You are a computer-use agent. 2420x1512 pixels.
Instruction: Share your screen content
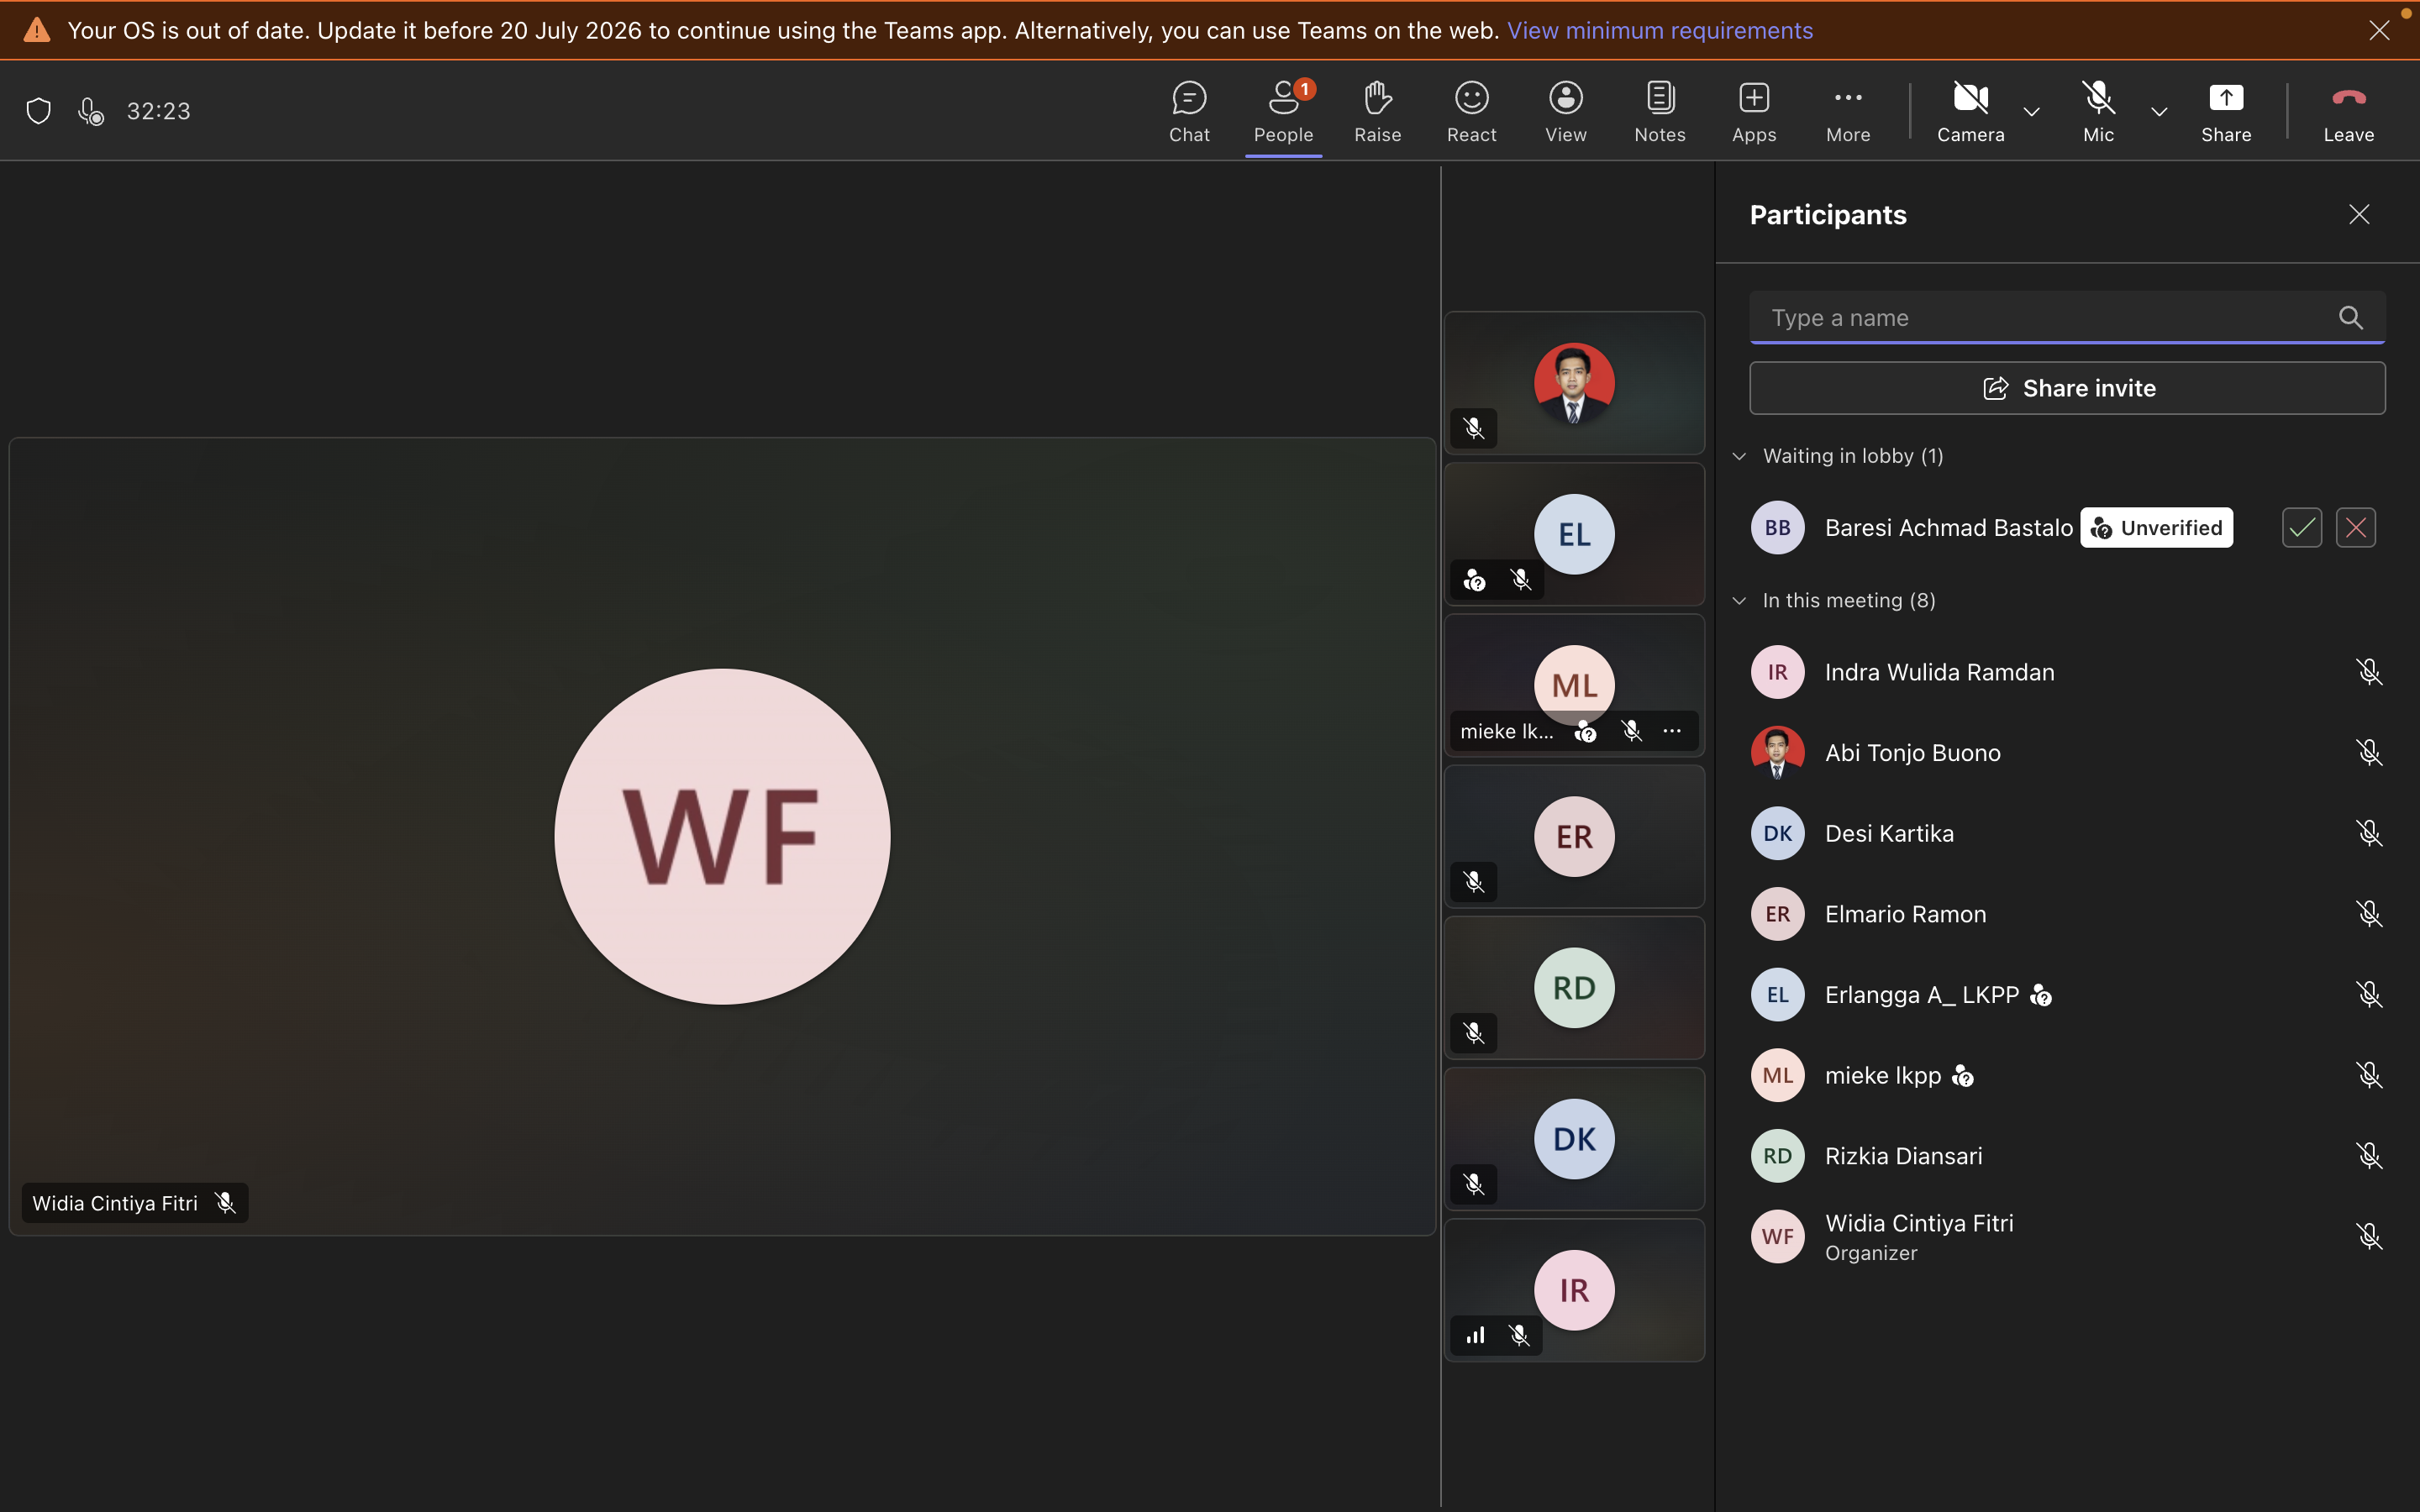2226,111
